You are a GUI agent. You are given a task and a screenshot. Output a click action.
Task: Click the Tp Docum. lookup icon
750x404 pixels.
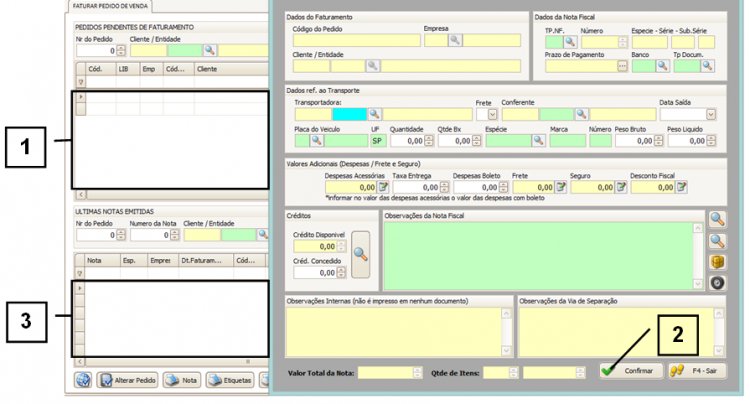pos(706,66)
